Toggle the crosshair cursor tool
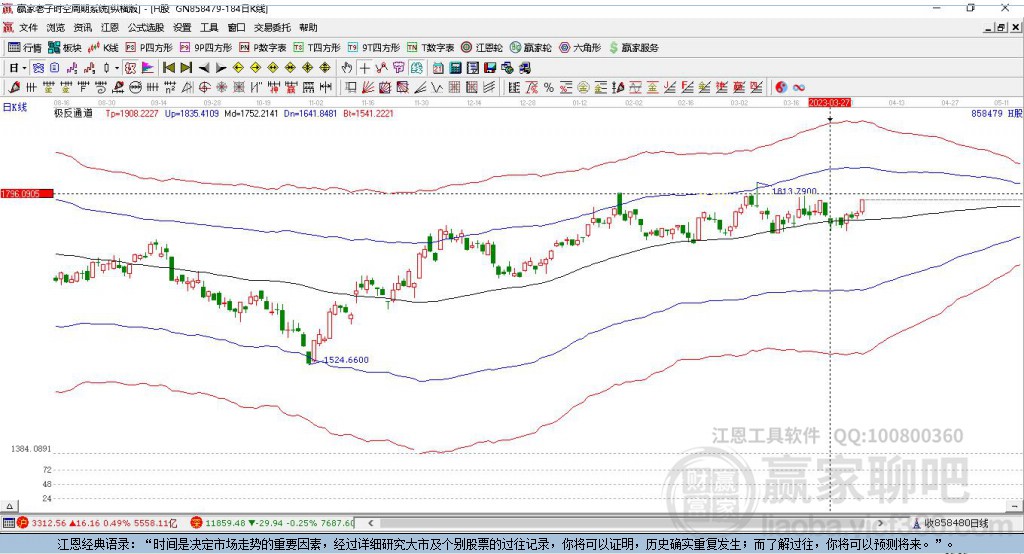 (364, 68)
